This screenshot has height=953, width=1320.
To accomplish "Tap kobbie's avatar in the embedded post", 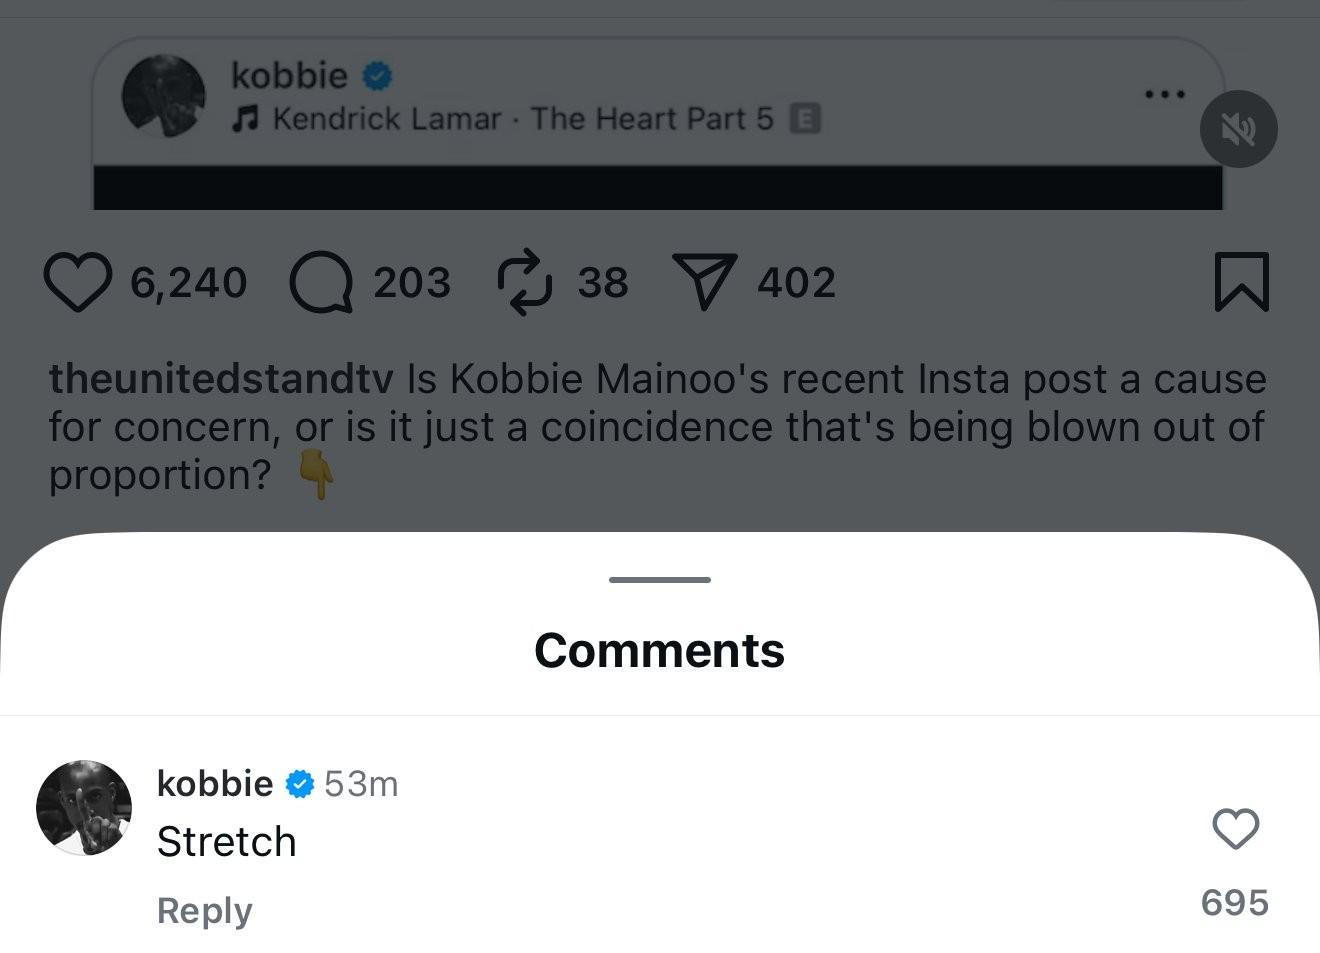I will (163, 96).
